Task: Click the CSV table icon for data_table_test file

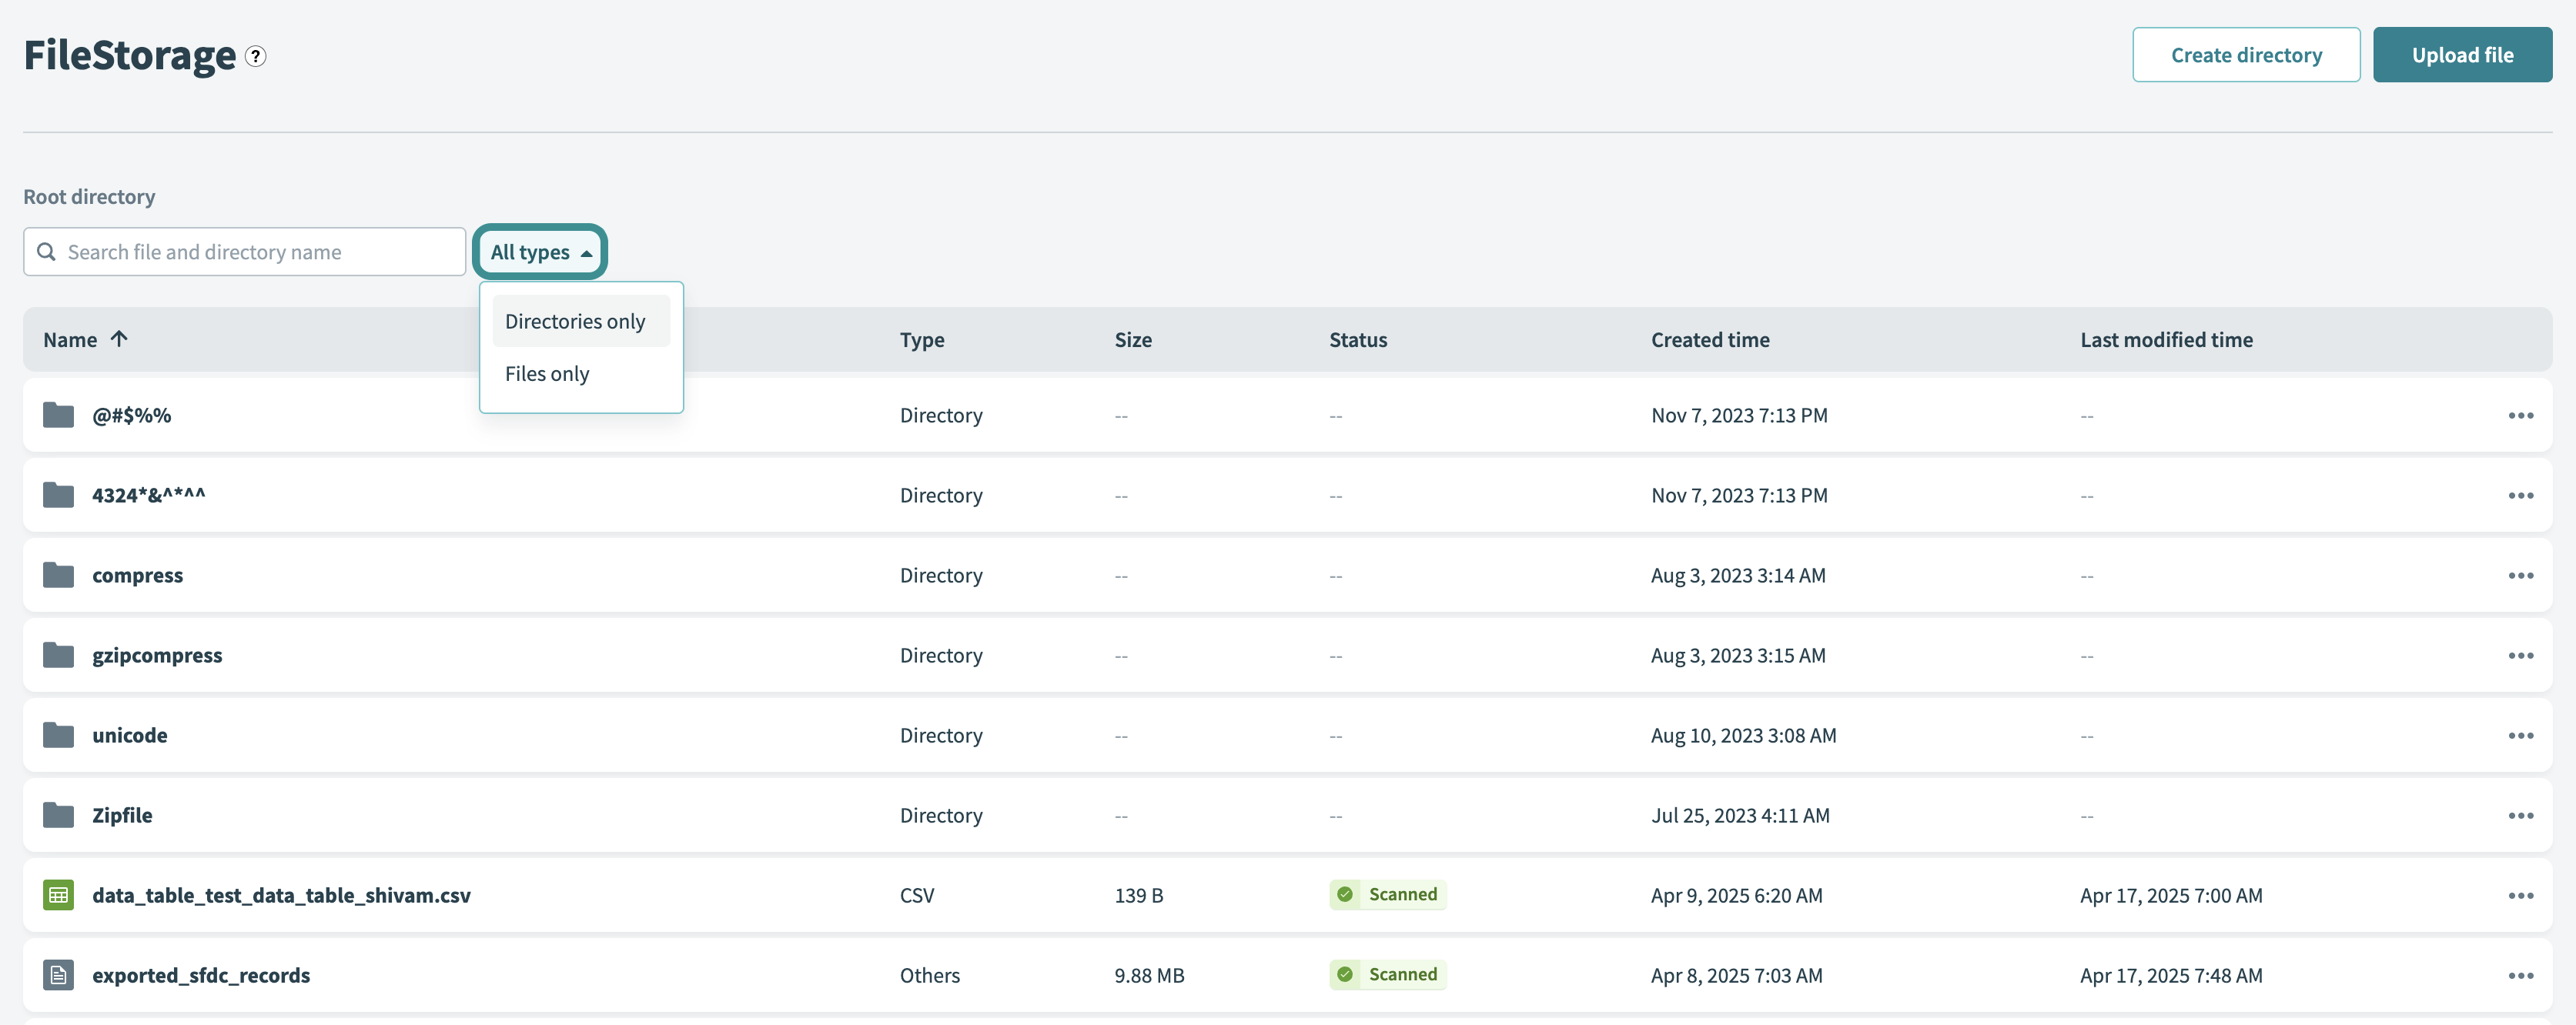Action: tap(58, 894)
